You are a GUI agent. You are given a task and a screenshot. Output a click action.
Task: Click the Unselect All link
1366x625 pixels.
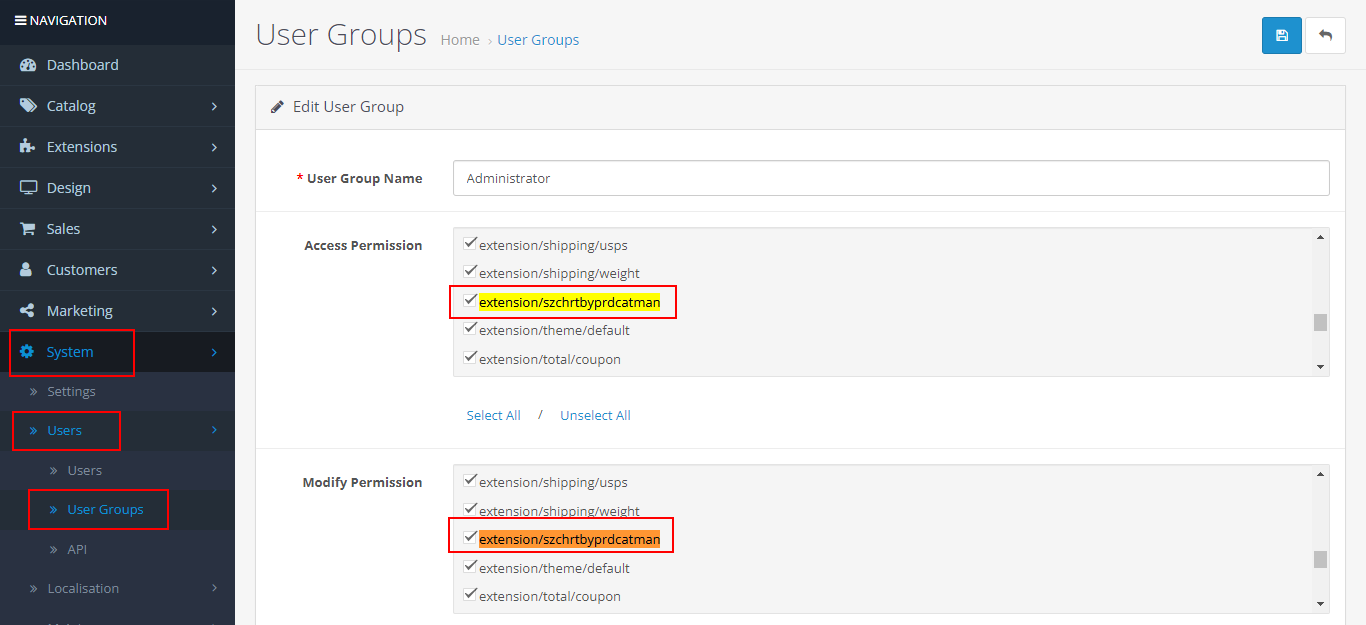coord(595,415)
